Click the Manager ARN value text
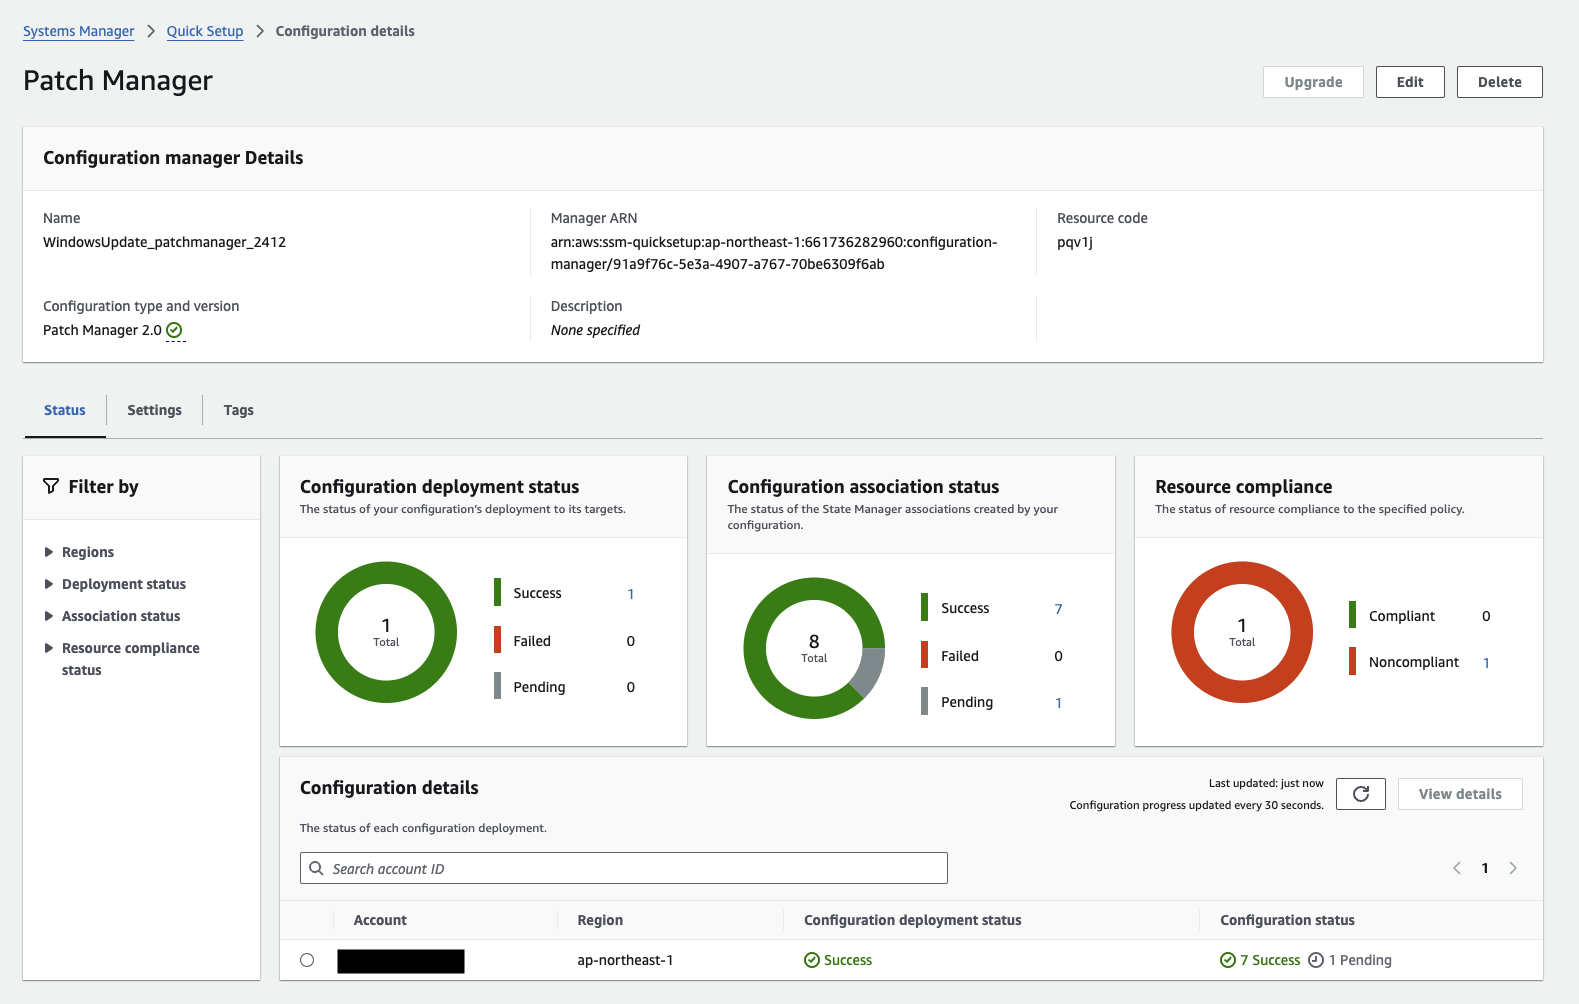Viewport: 1579px width, 1004px height. [x=774, y=253]
